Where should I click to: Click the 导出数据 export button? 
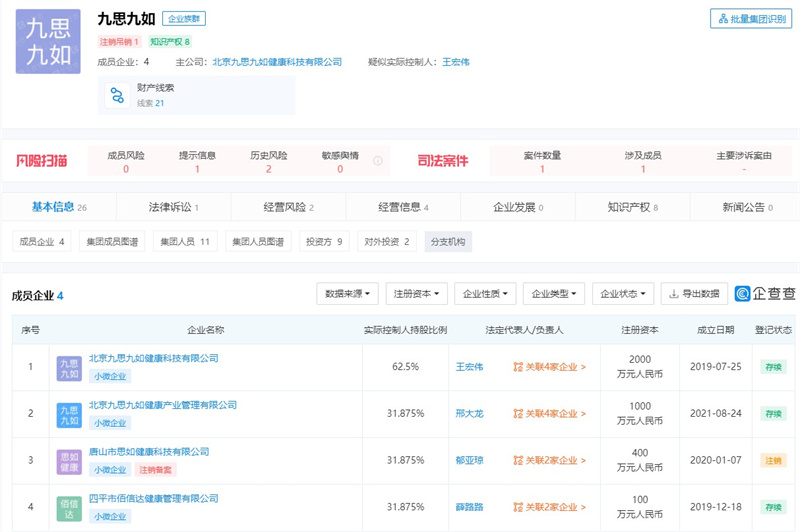(694, 294)
